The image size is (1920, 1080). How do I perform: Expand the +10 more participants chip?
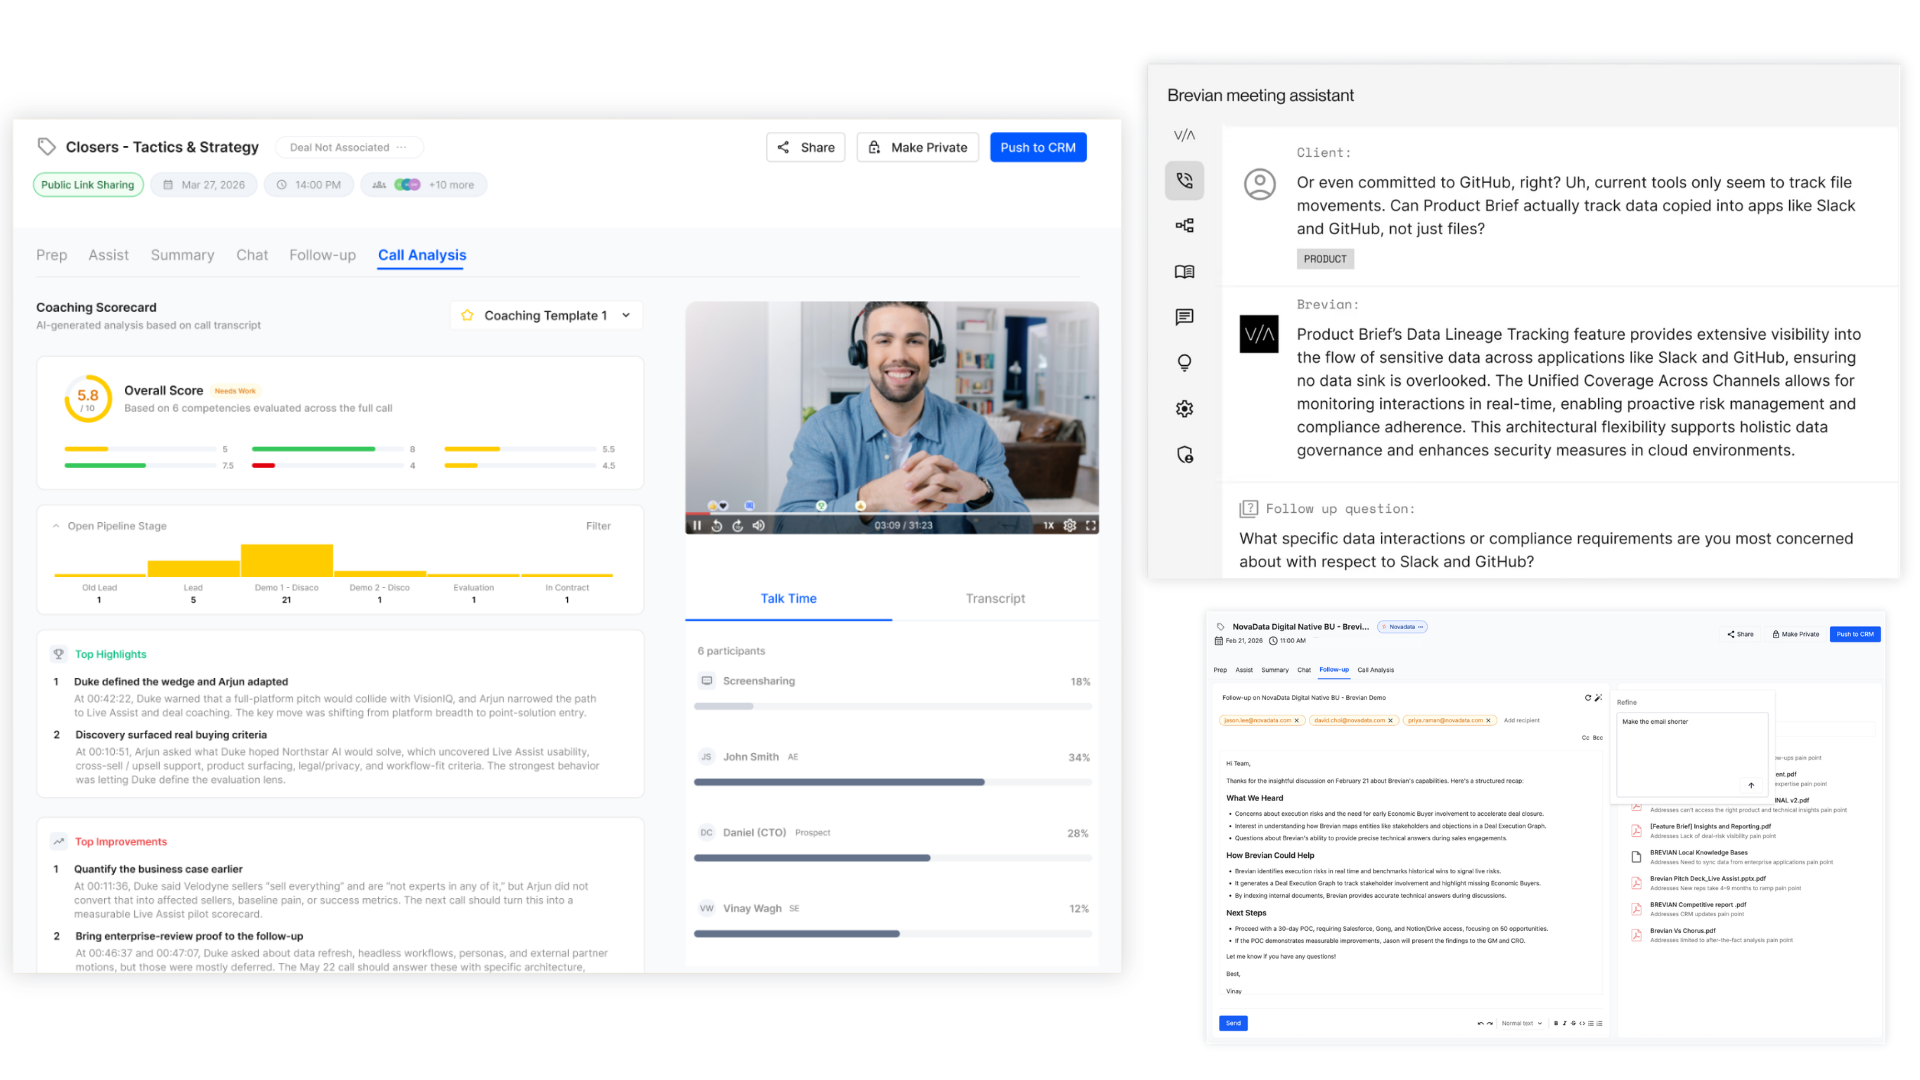point(424,185)
